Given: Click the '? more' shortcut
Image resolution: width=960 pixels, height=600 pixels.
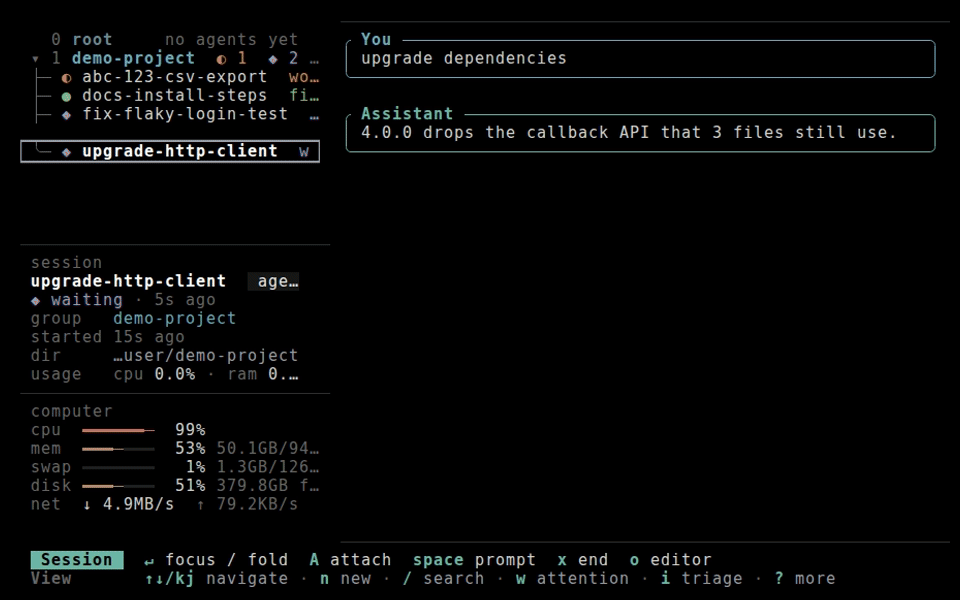Looking at the screenshot, I should coord(804,579).
